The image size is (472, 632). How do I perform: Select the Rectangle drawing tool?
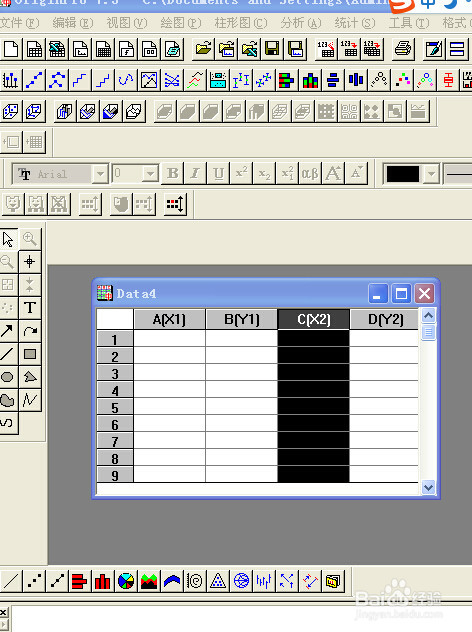click(x=30, y=354)
